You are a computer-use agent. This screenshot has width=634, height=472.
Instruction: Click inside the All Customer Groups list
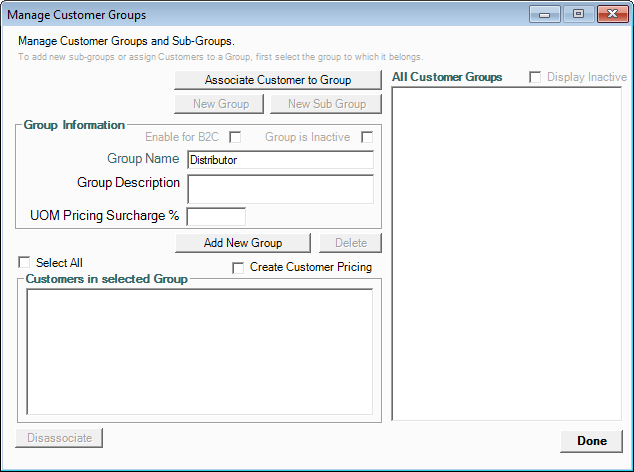coord(507,255)
